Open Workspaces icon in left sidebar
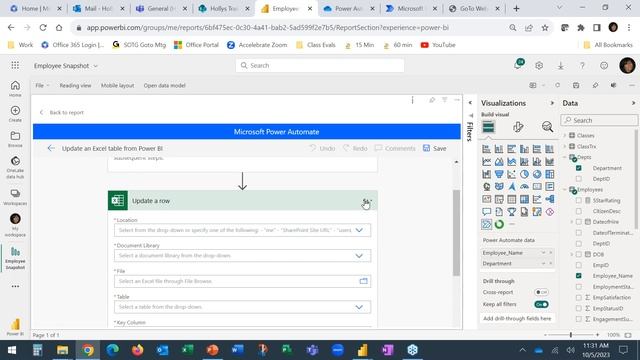 (x=15, y=196)
